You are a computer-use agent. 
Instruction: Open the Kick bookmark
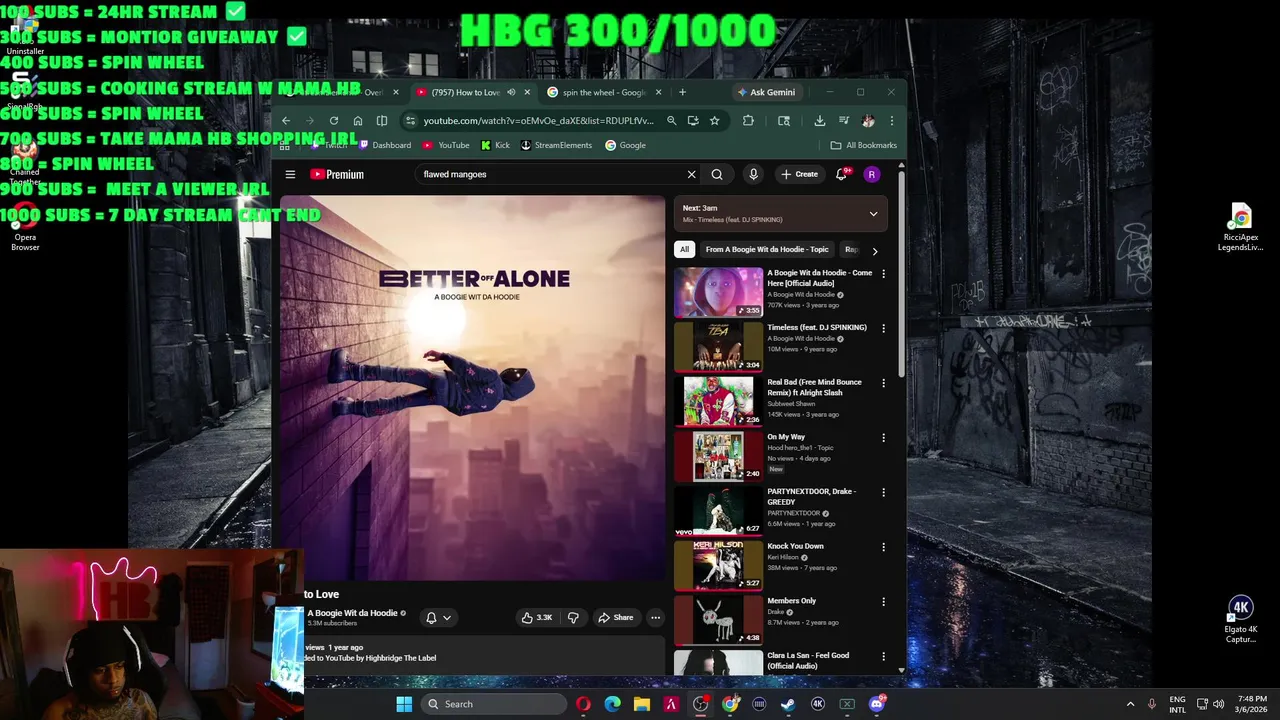(495, 145)
